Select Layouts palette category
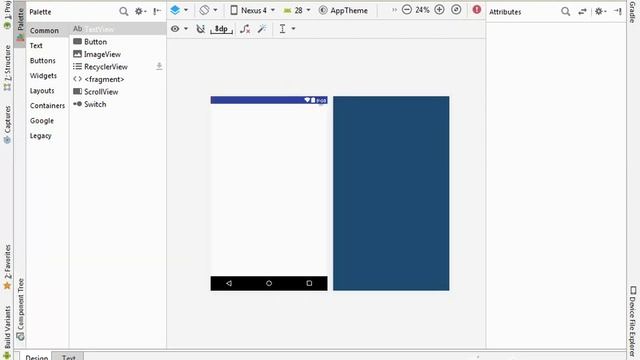This screenshot has width=640, height=360. [42, 91]
